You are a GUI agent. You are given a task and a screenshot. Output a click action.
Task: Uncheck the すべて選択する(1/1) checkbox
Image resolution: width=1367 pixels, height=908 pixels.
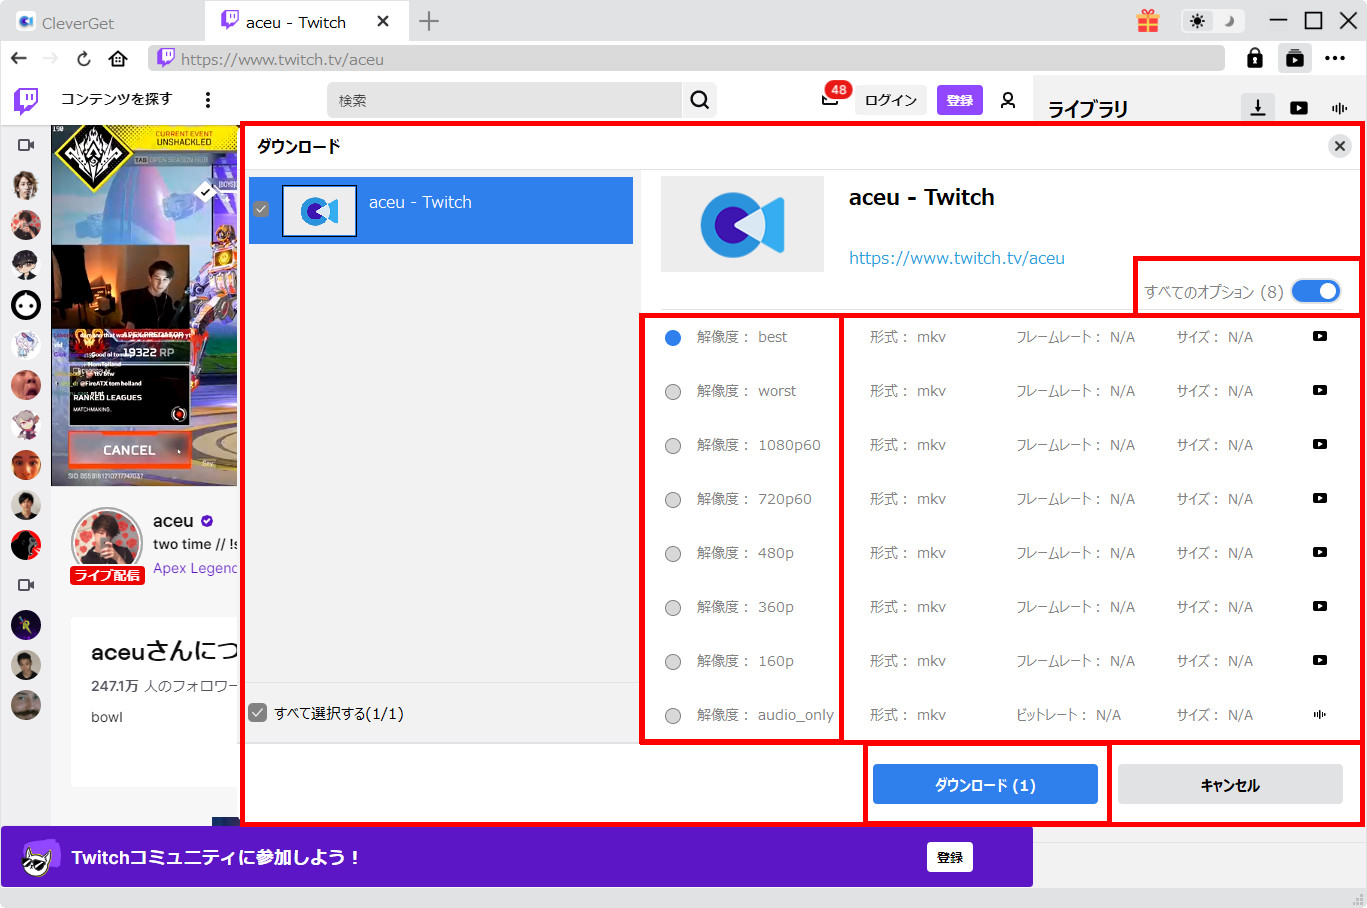(258, 713)
